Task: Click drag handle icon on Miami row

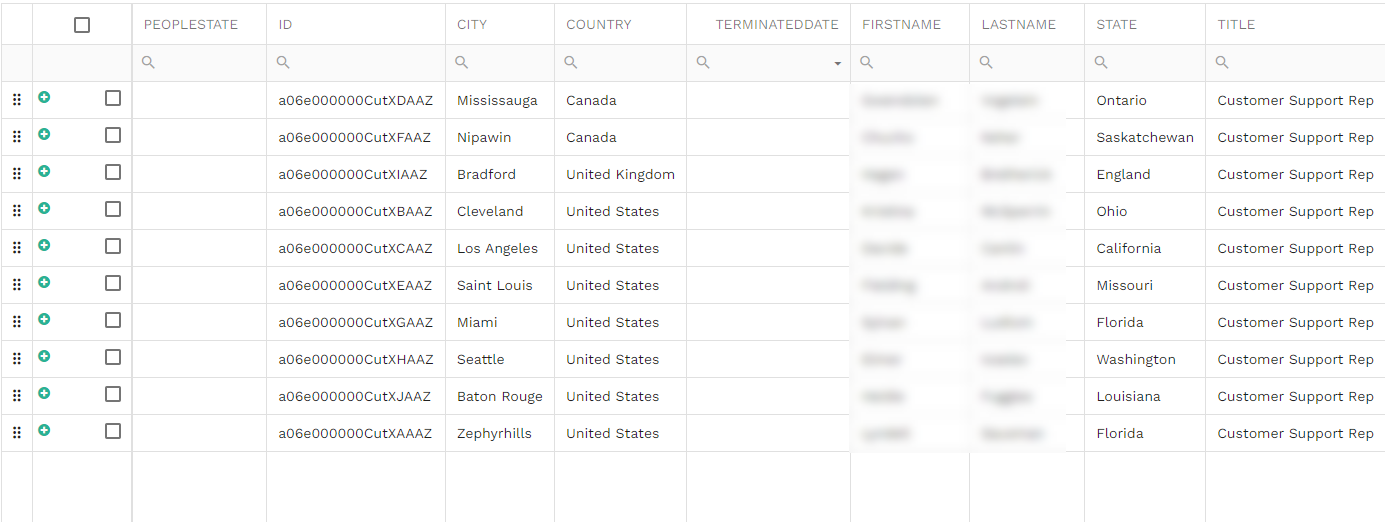Action: (17, 322)
